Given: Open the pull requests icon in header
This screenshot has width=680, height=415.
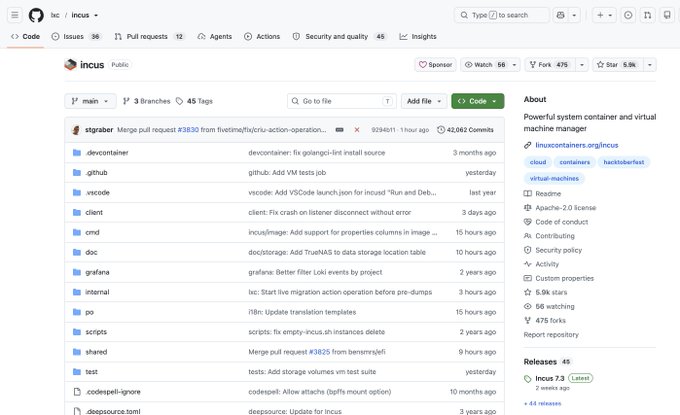Looking at the screenshot, I should pos(647,15).
